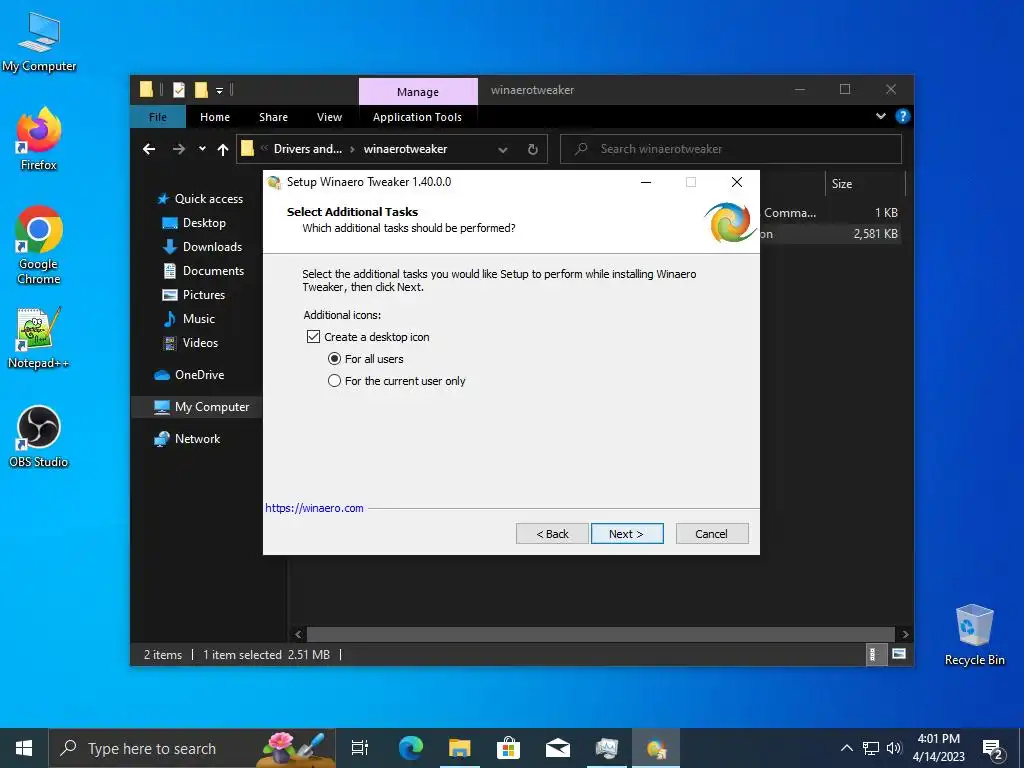Expand the Explorer ribbon chevron
The width and height of the screenshot is (1024, 768).
coord(880,116)
